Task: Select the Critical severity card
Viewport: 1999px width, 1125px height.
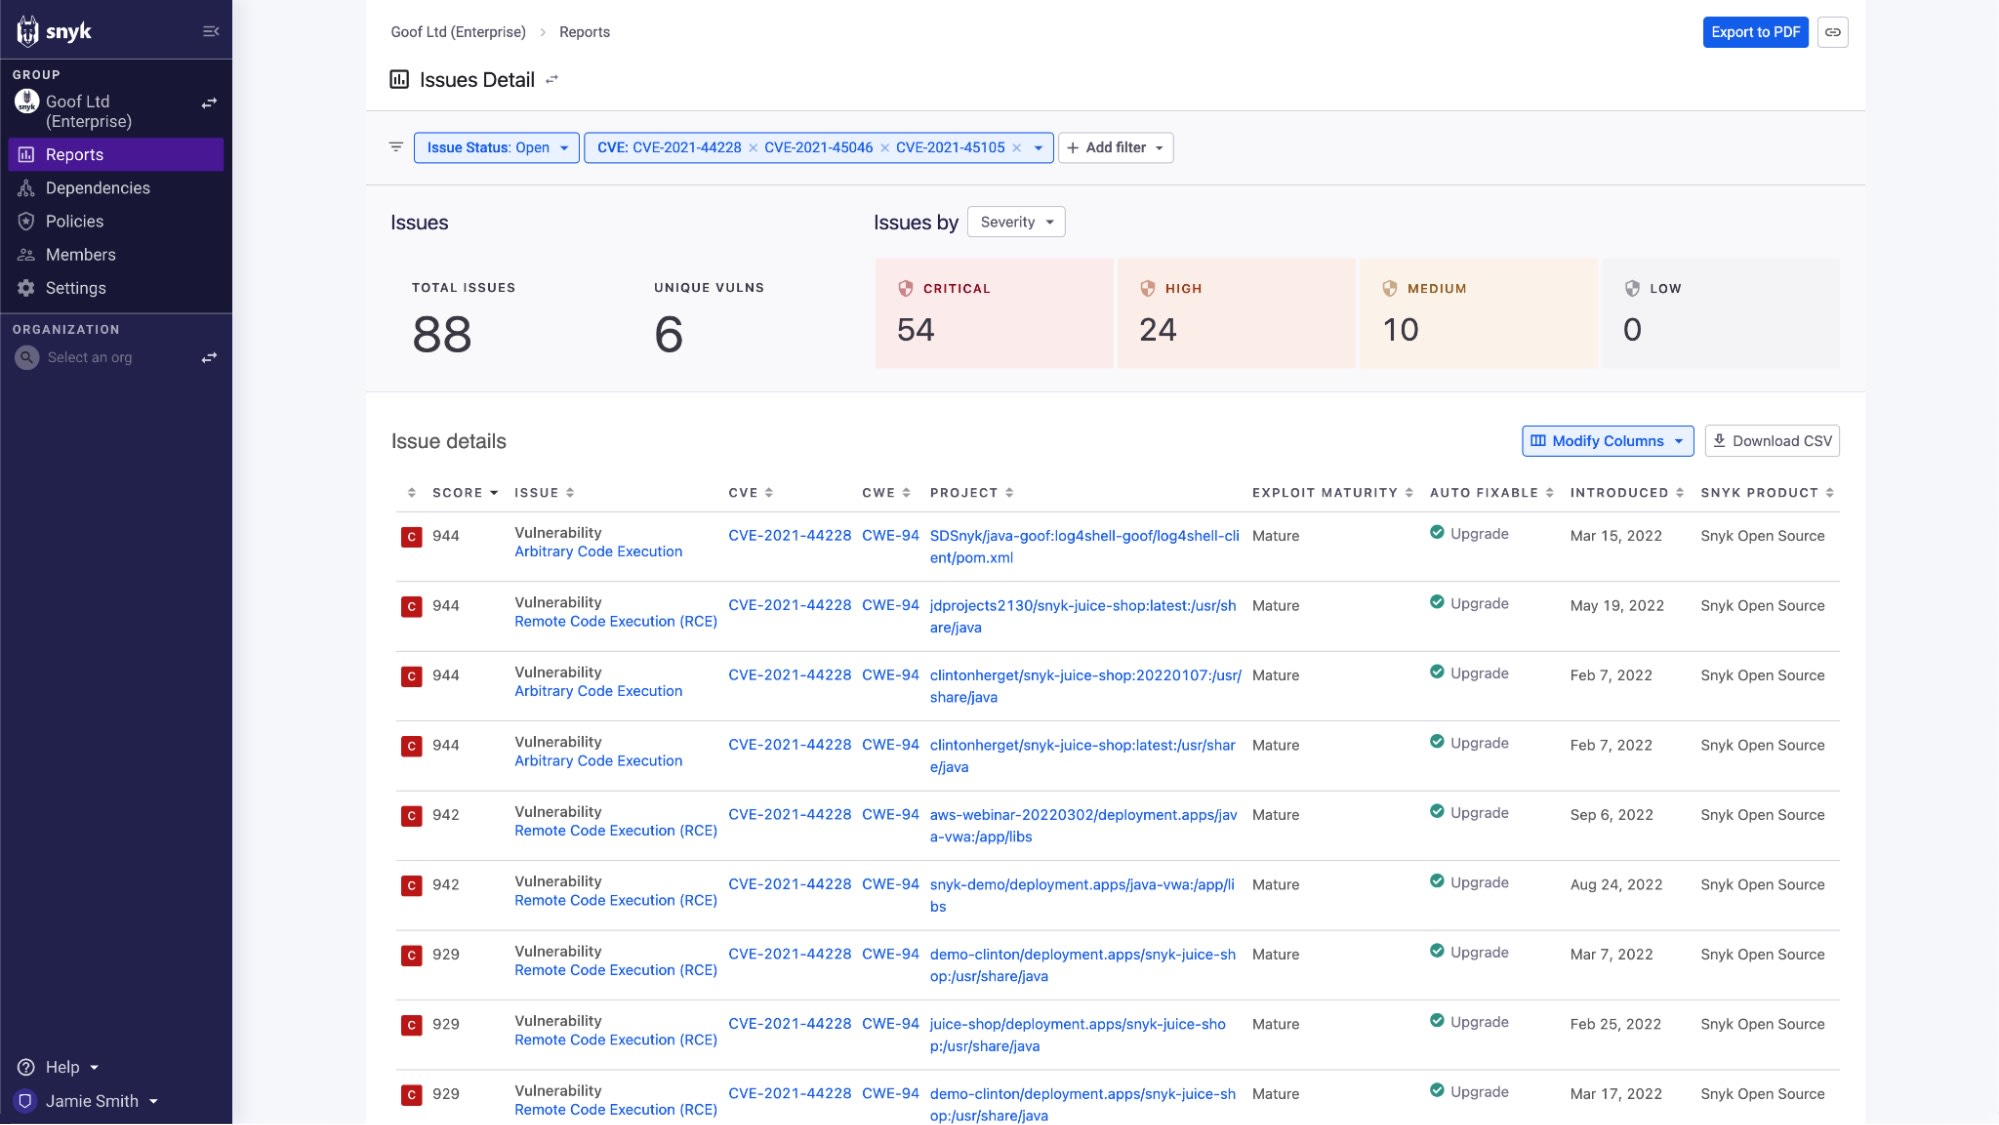Action: pos(994,314)
